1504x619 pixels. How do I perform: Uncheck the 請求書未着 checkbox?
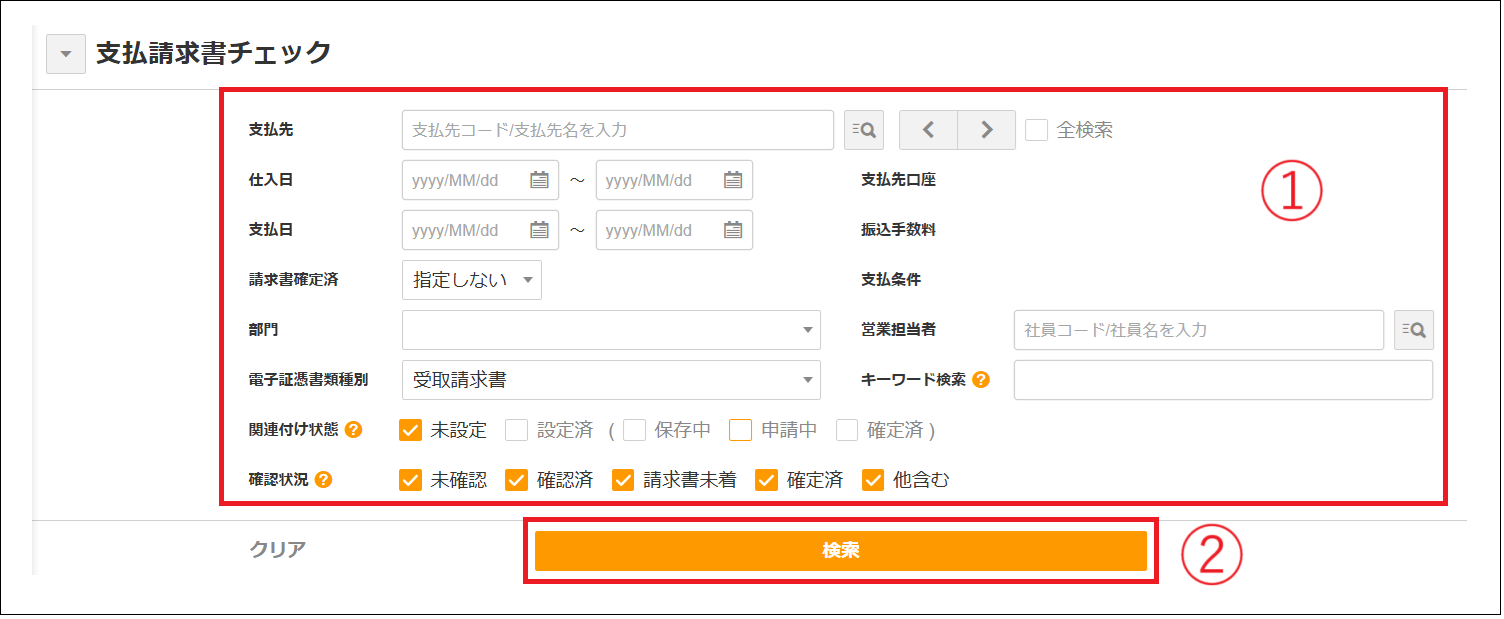point(624,480)
